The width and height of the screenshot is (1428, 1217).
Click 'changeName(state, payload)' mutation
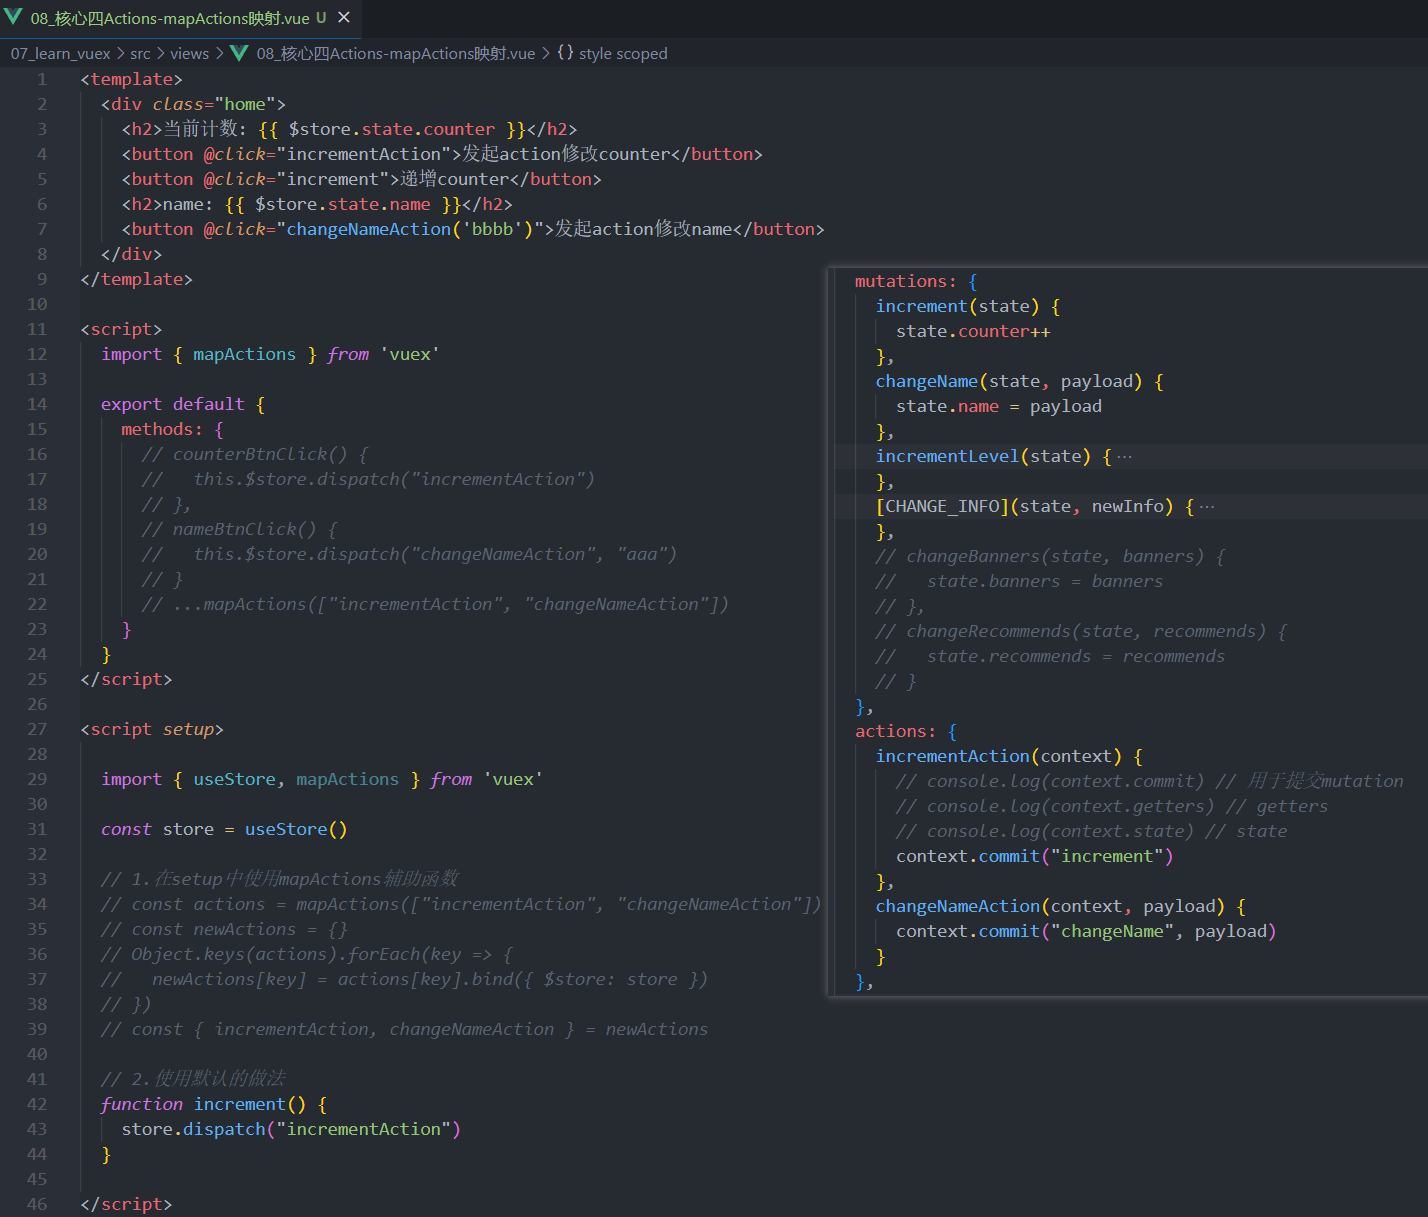(1009, 381)
